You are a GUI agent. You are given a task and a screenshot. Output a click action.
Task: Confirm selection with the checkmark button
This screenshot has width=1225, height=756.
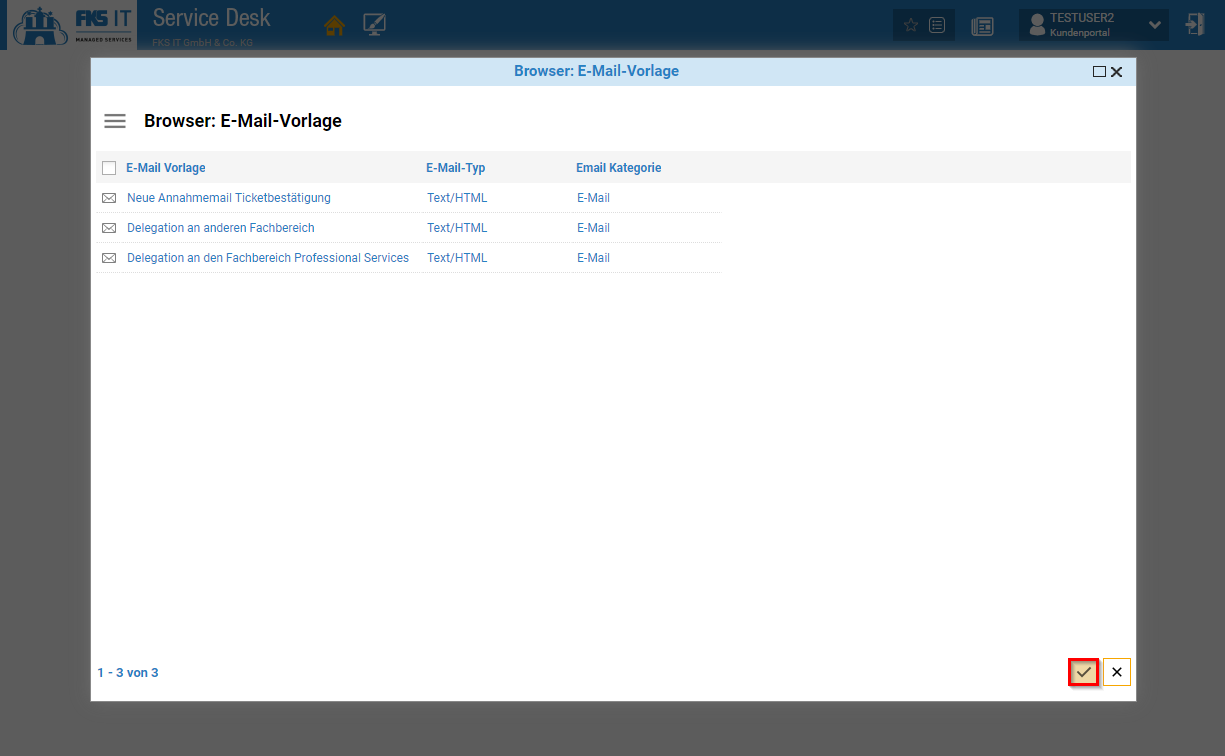point(1083,672)
